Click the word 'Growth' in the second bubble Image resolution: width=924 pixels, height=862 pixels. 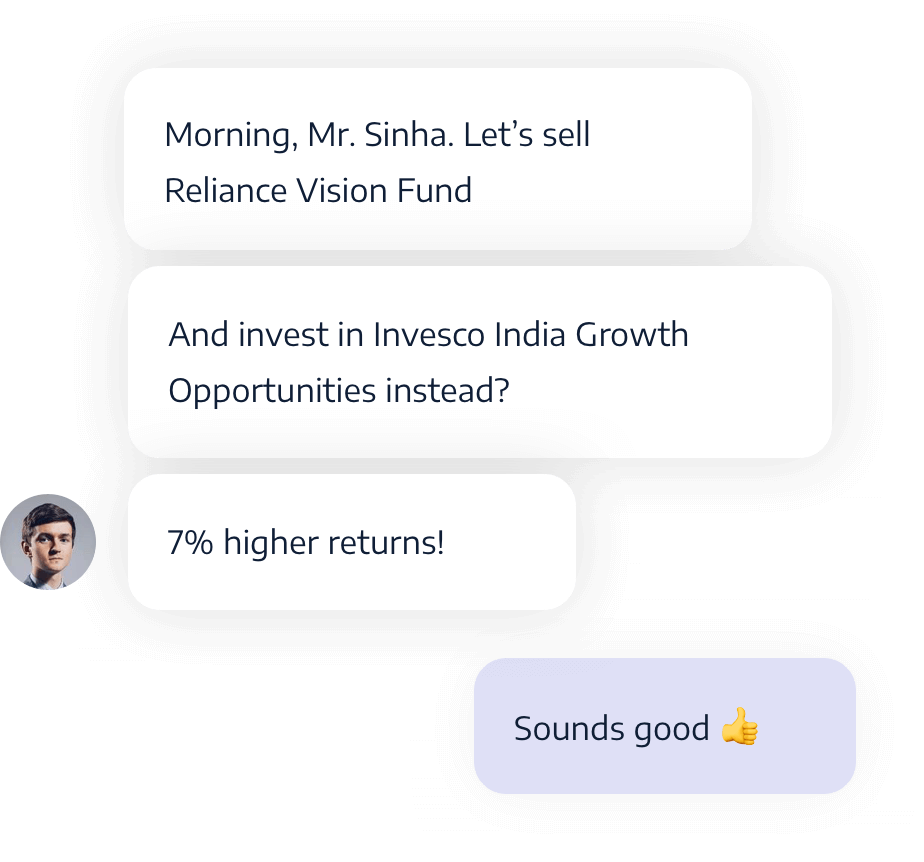point(632,335)
